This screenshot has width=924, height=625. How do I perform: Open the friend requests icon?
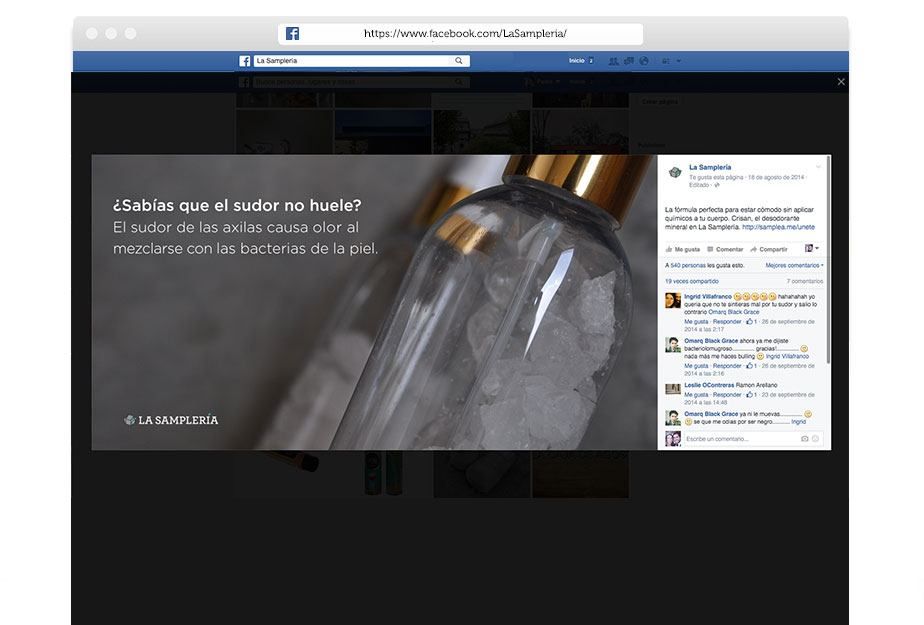coord(613,61)
